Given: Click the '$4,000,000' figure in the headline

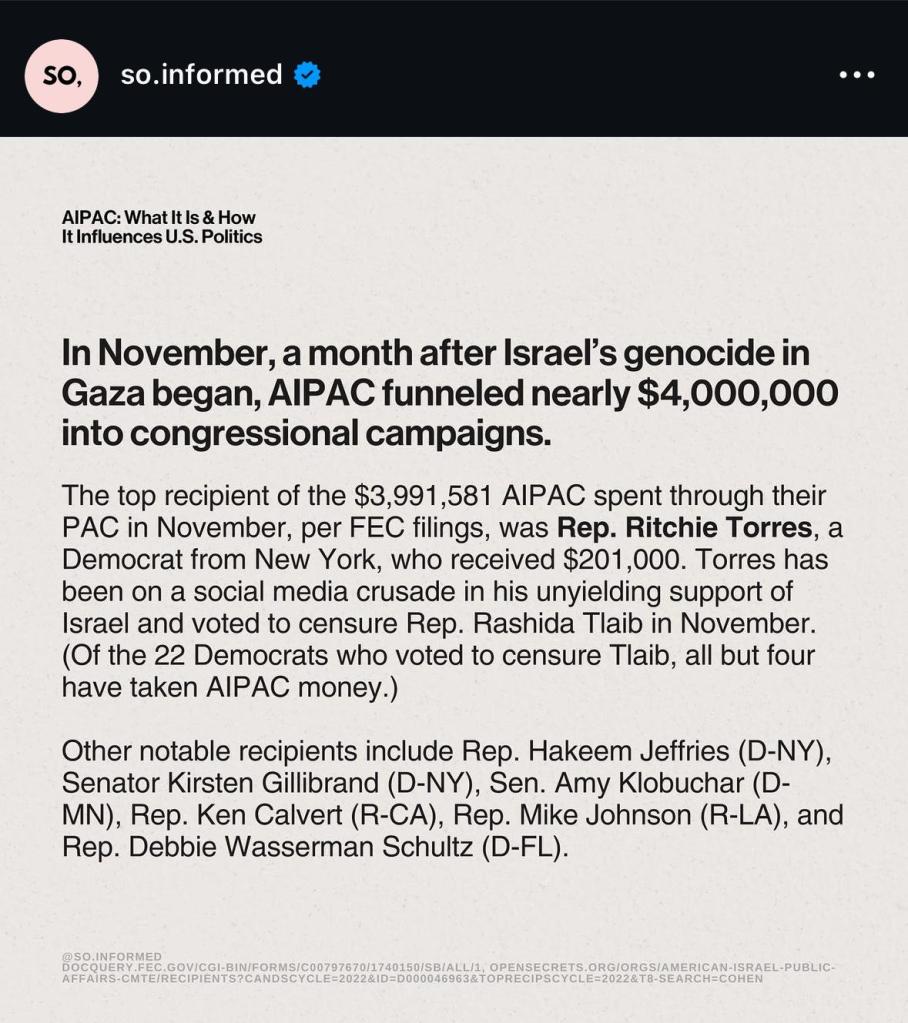Looking at the screenshot, I should point(738,393).
